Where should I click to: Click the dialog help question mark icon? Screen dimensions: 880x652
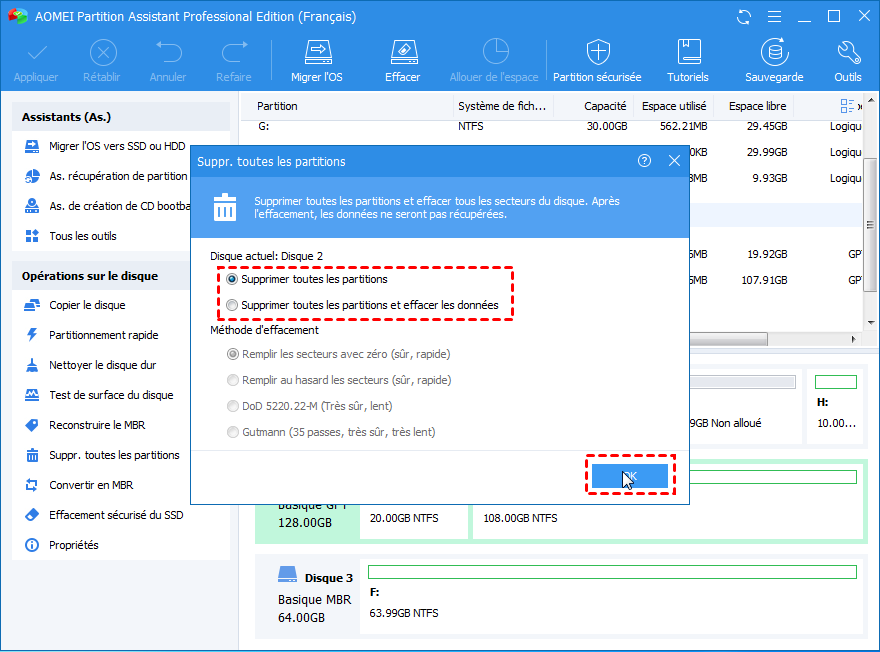point(644,161)
